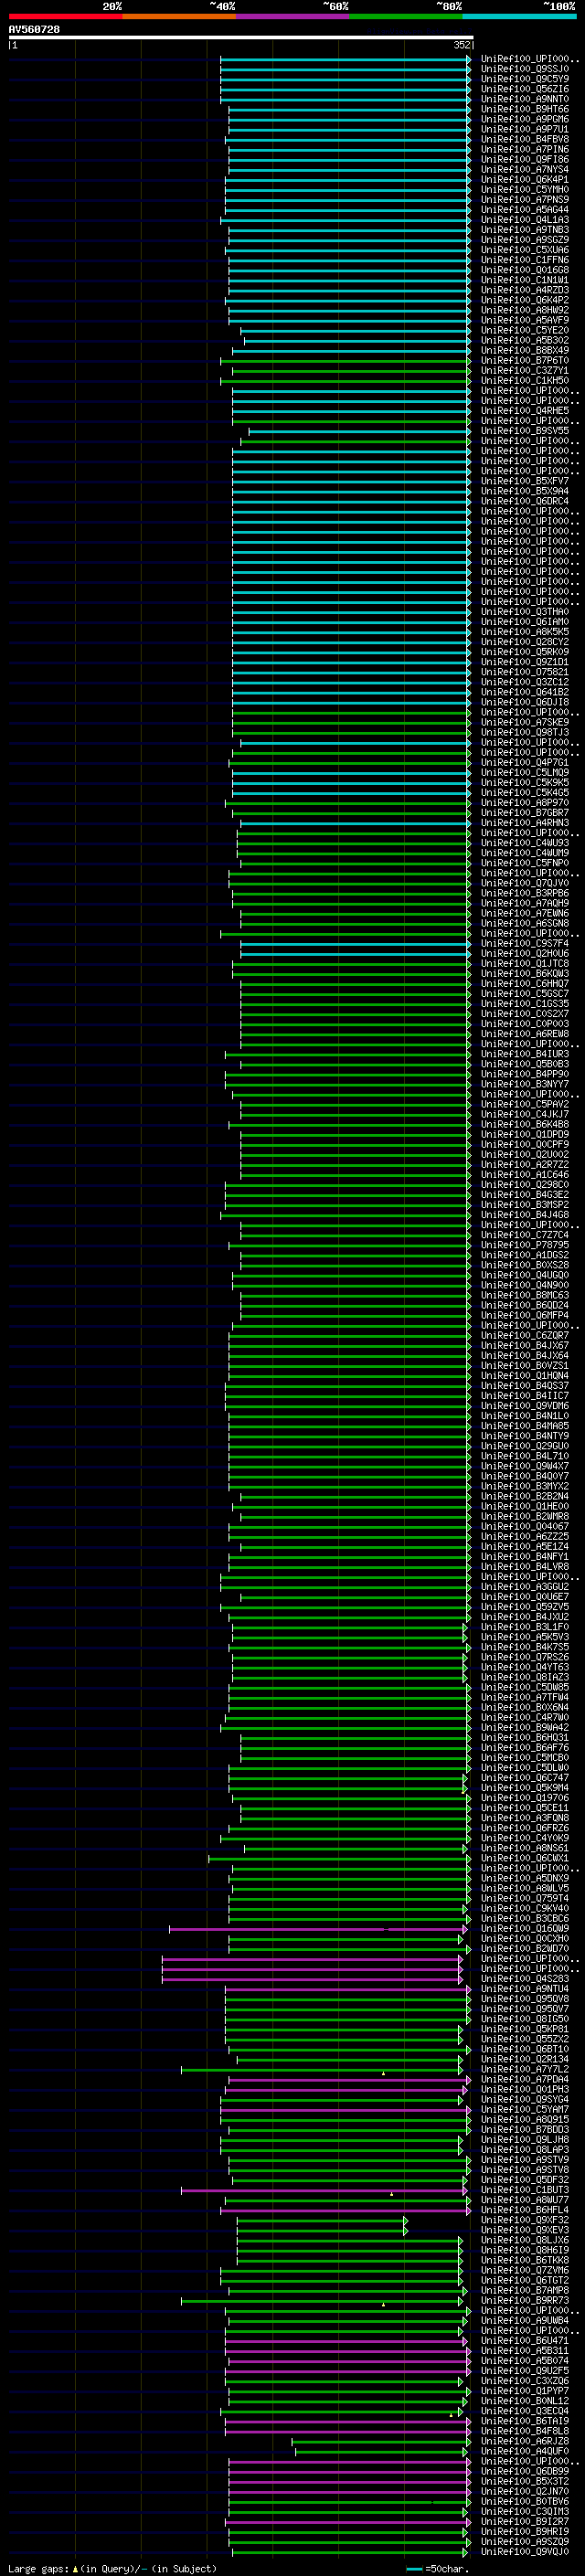The image size is (585, 2576).
Task: Open hit UniRef100_Q56ZI6
Action: 525,89
